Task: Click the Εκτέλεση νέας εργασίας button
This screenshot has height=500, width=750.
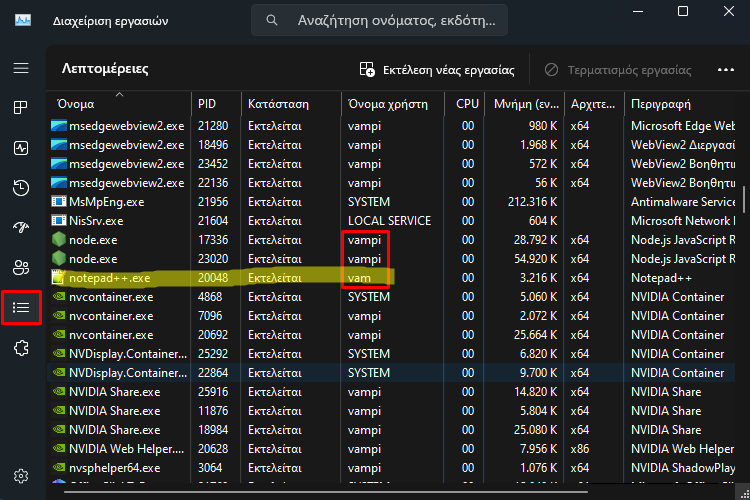Action: click(437, 70)
